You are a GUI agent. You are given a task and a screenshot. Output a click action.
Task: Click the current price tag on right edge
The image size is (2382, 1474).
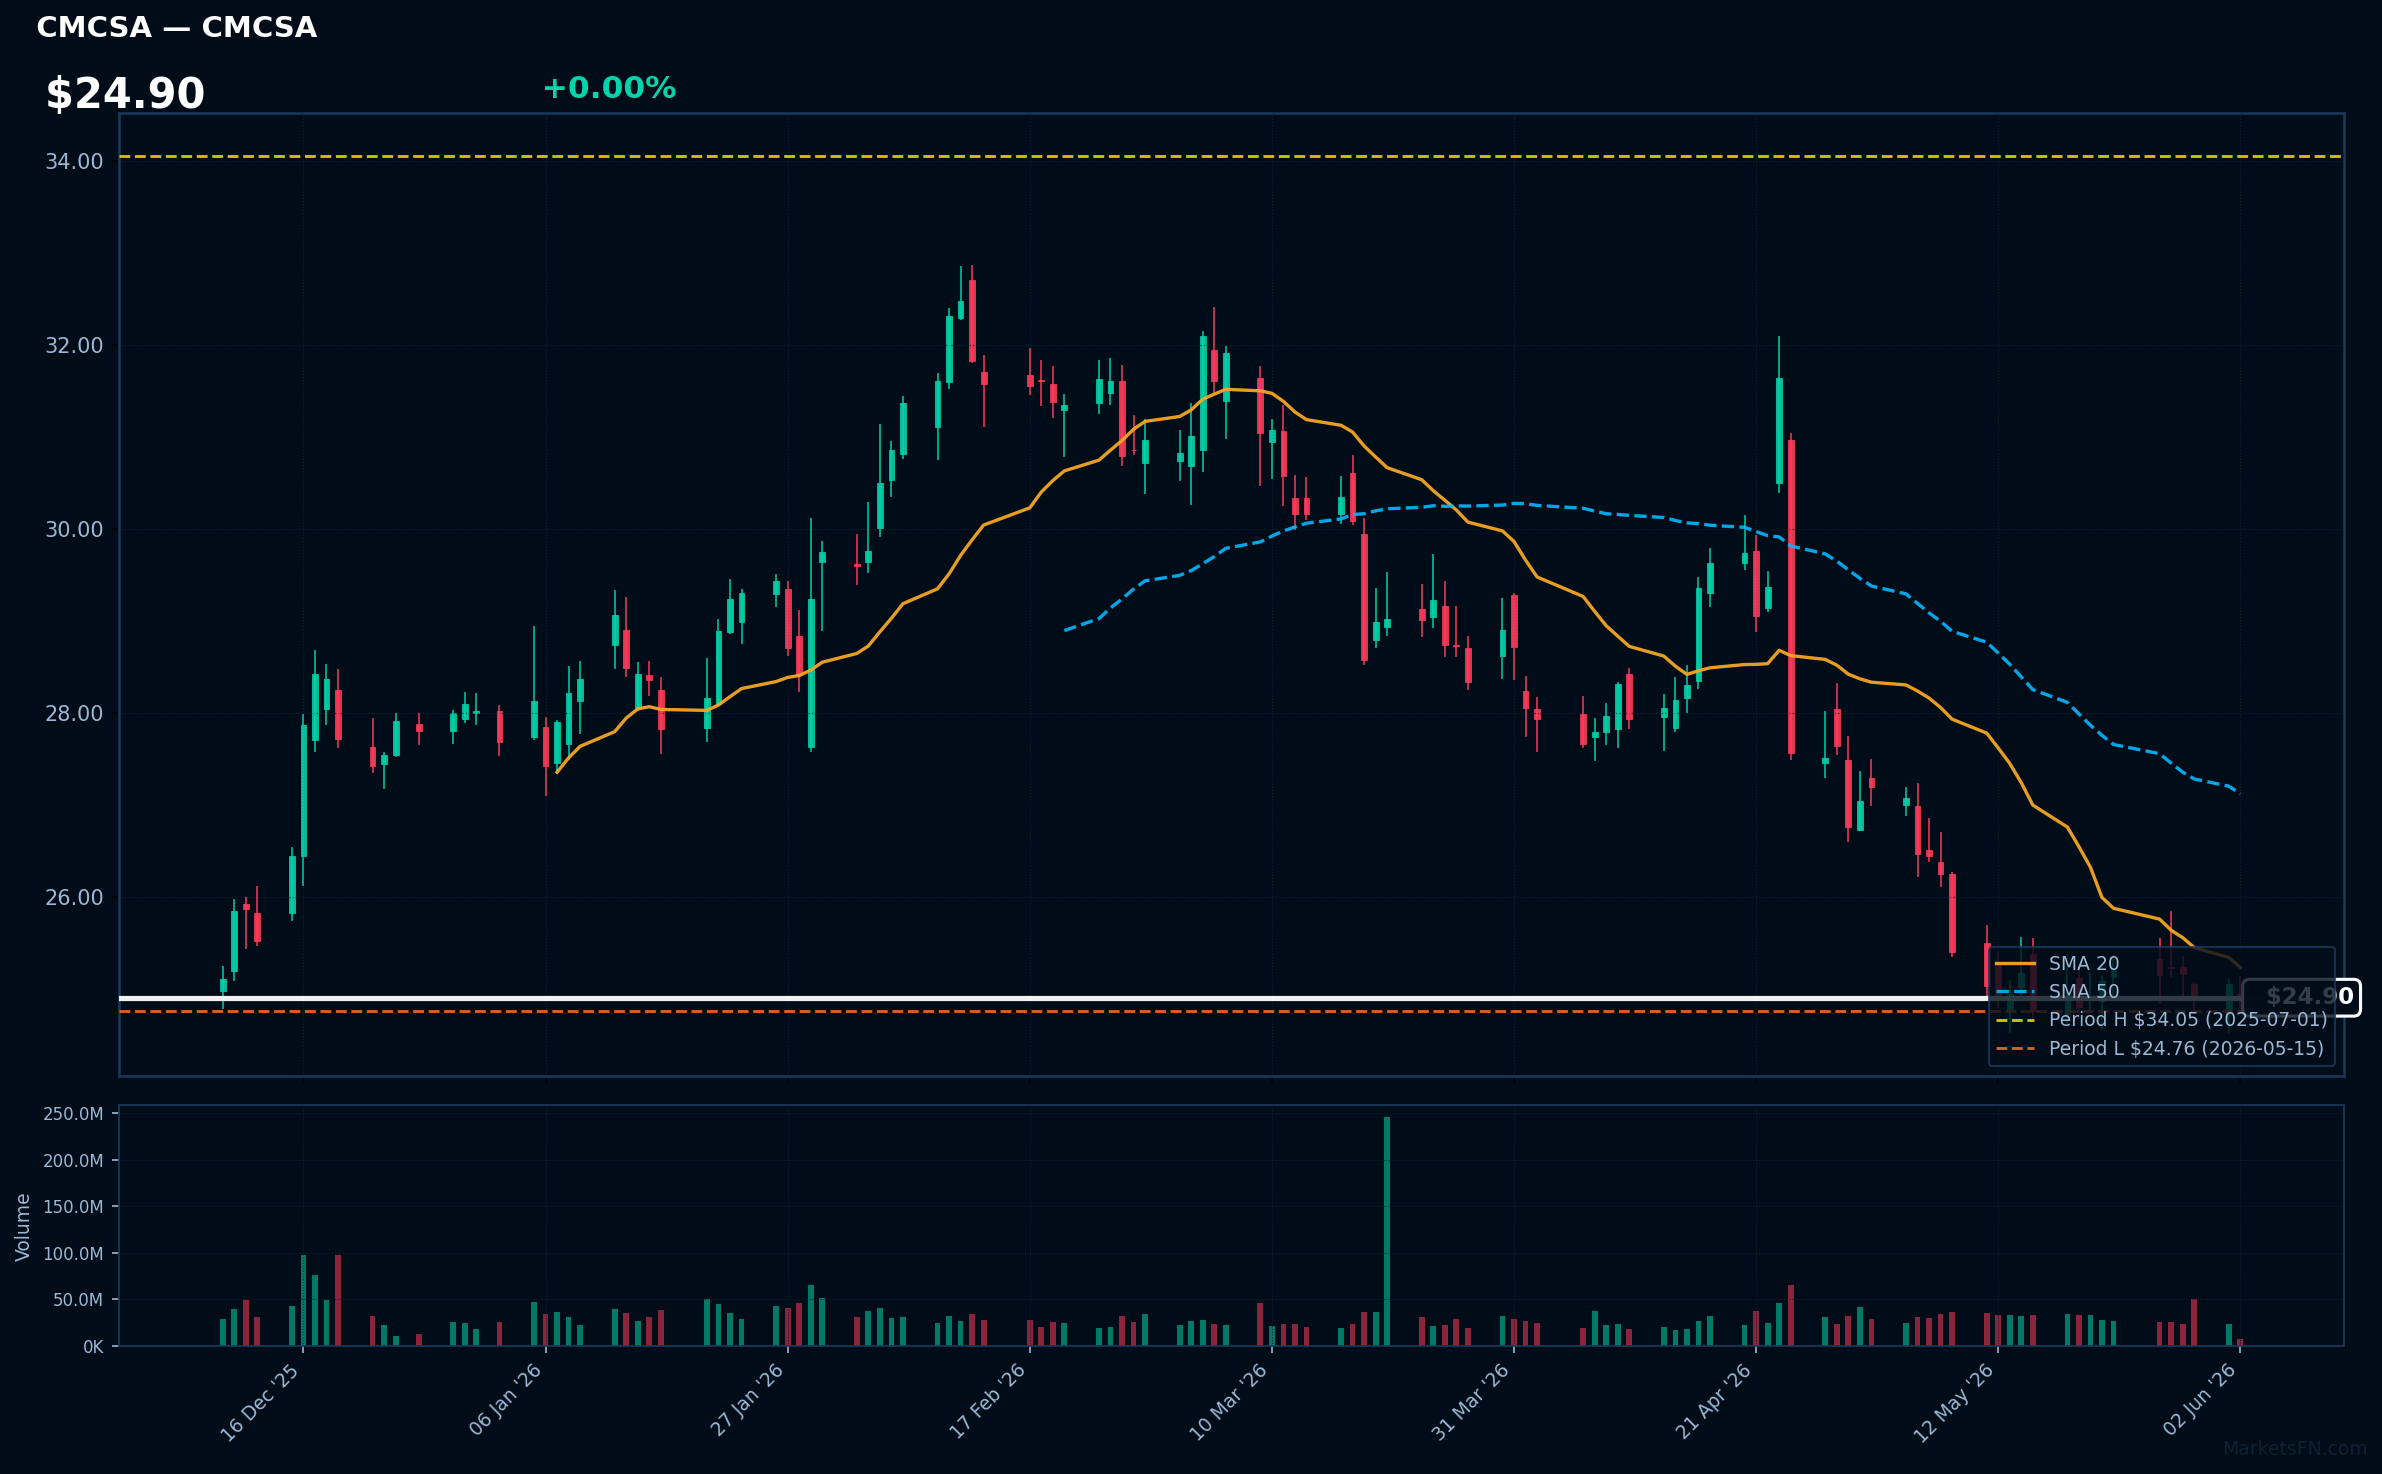(2302, 997)
